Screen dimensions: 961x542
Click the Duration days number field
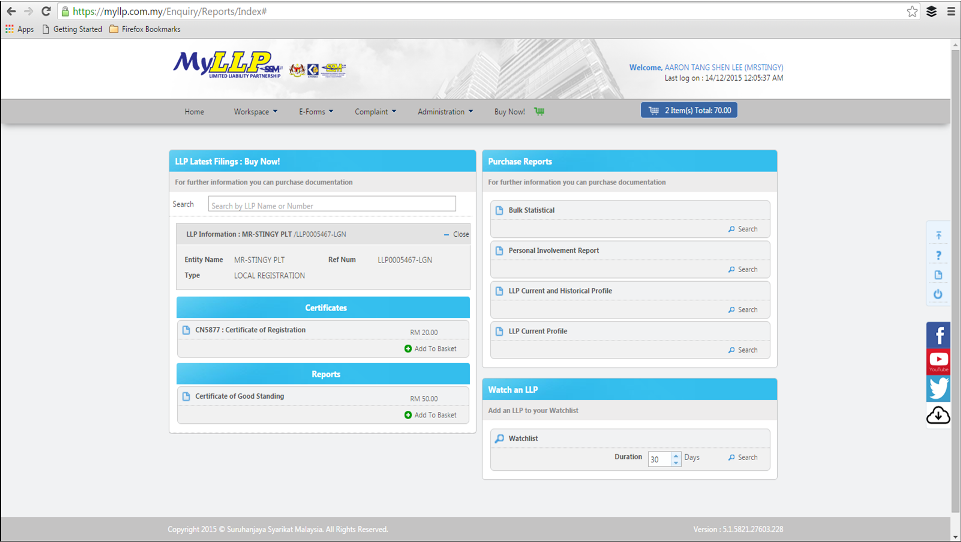pyautogui.click(x=659, y=459)
